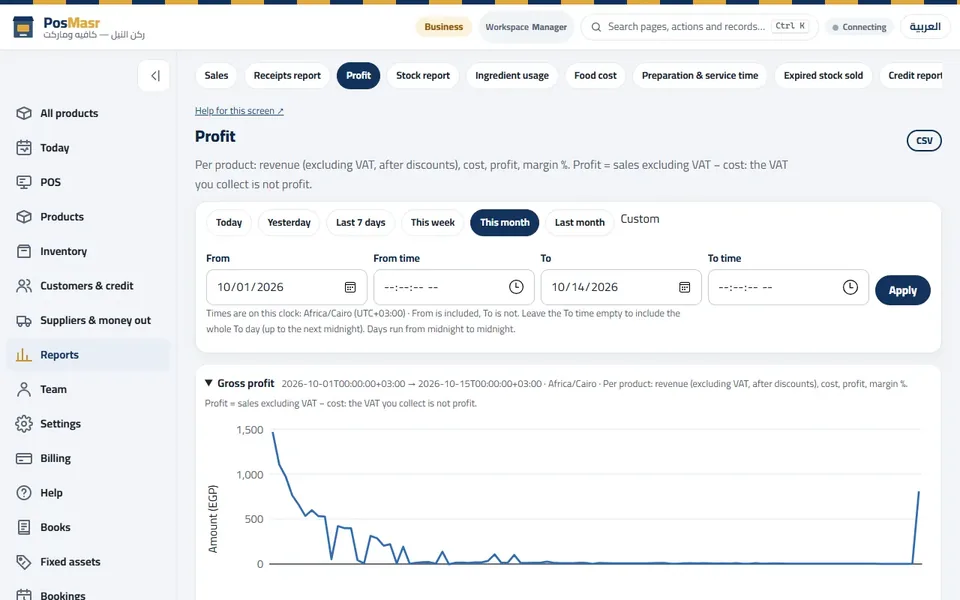Click the Workspace Manager pill
Image resolution: width=960 pixels, height=600 pixels.
click(526, 27)
